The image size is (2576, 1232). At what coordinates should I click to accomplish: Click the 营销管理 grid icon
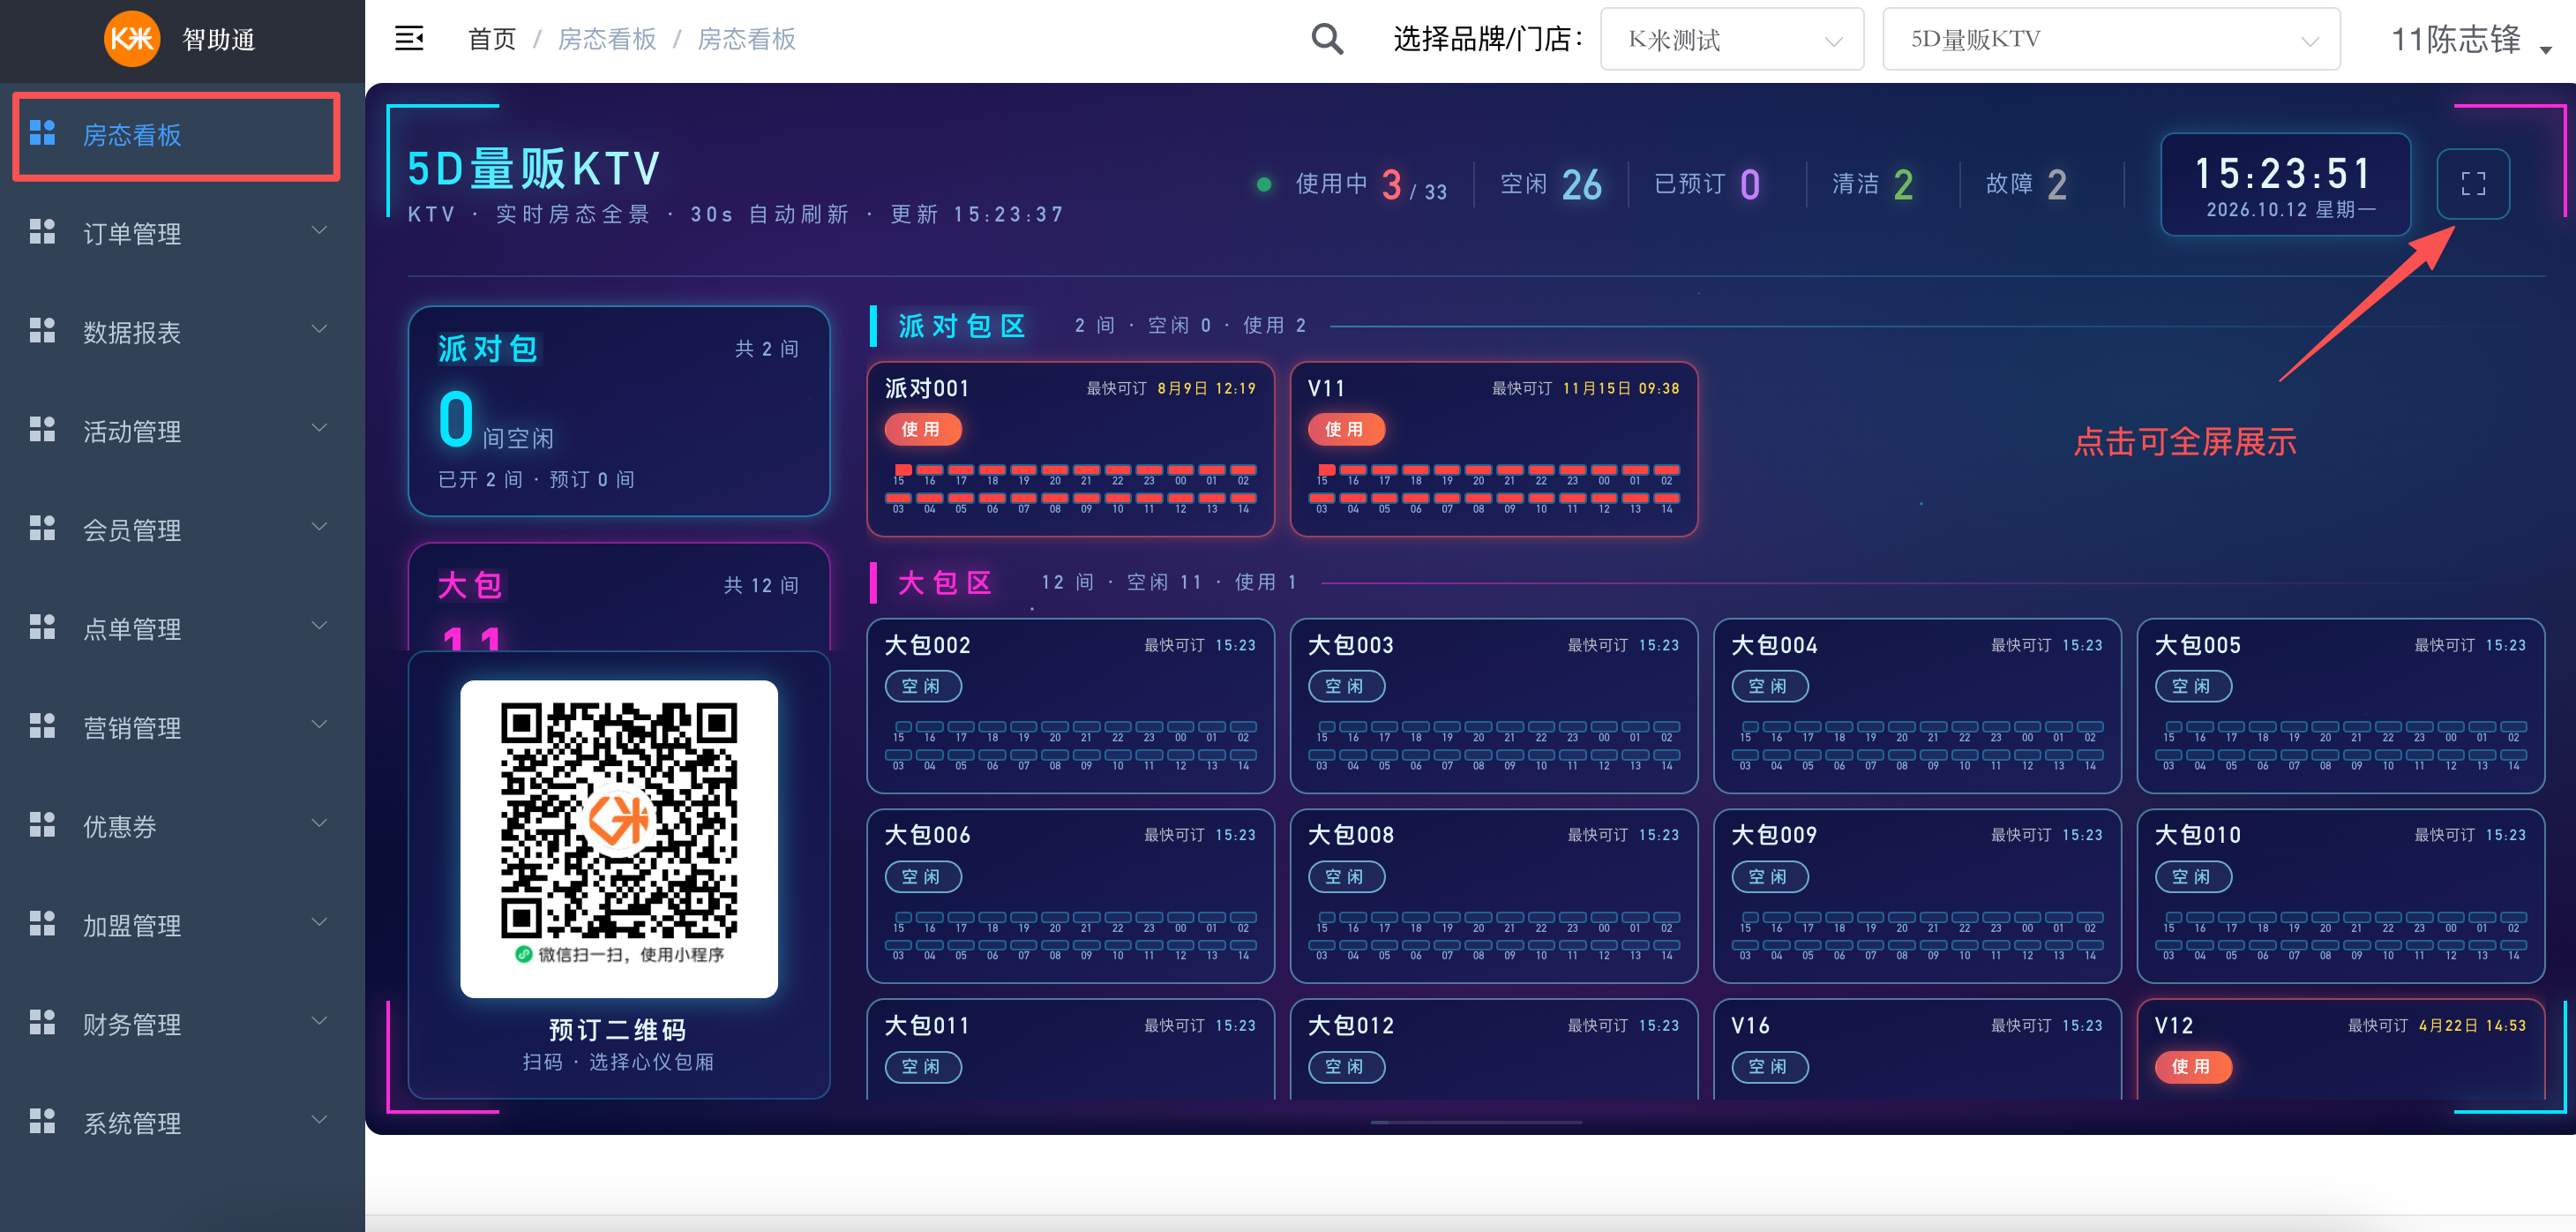[42, 726]
